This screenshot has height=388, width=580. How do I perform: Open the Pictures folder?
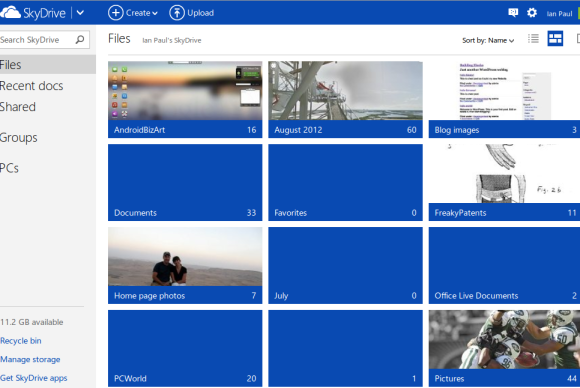click(x=504, y=348)
